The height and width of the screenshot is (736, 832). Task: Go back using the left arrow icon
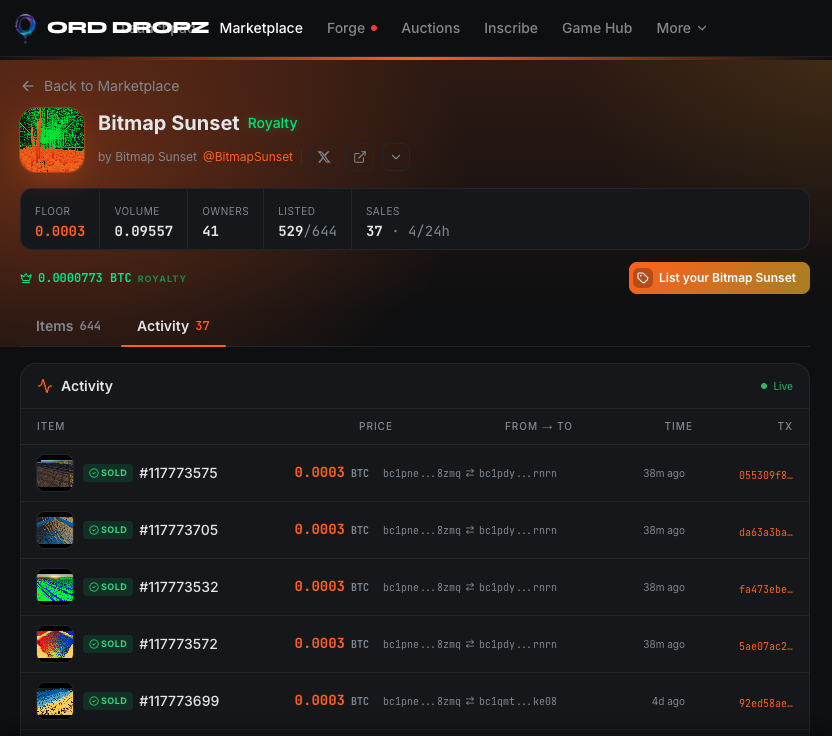pos(28,86)
